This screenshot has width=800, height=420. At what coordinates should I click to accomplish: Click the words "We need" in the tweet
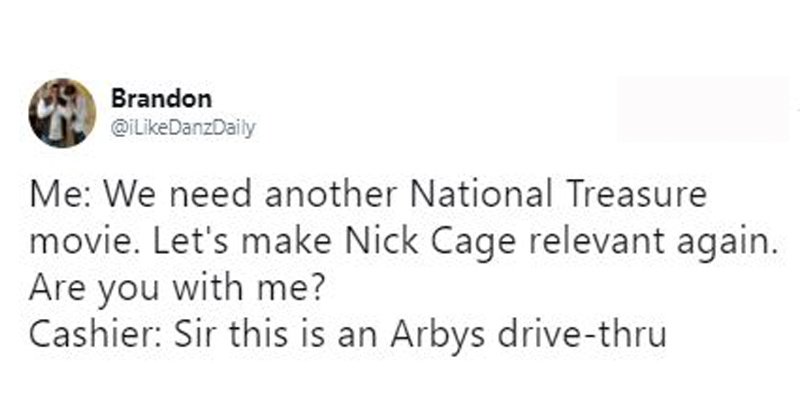(152, 196)
